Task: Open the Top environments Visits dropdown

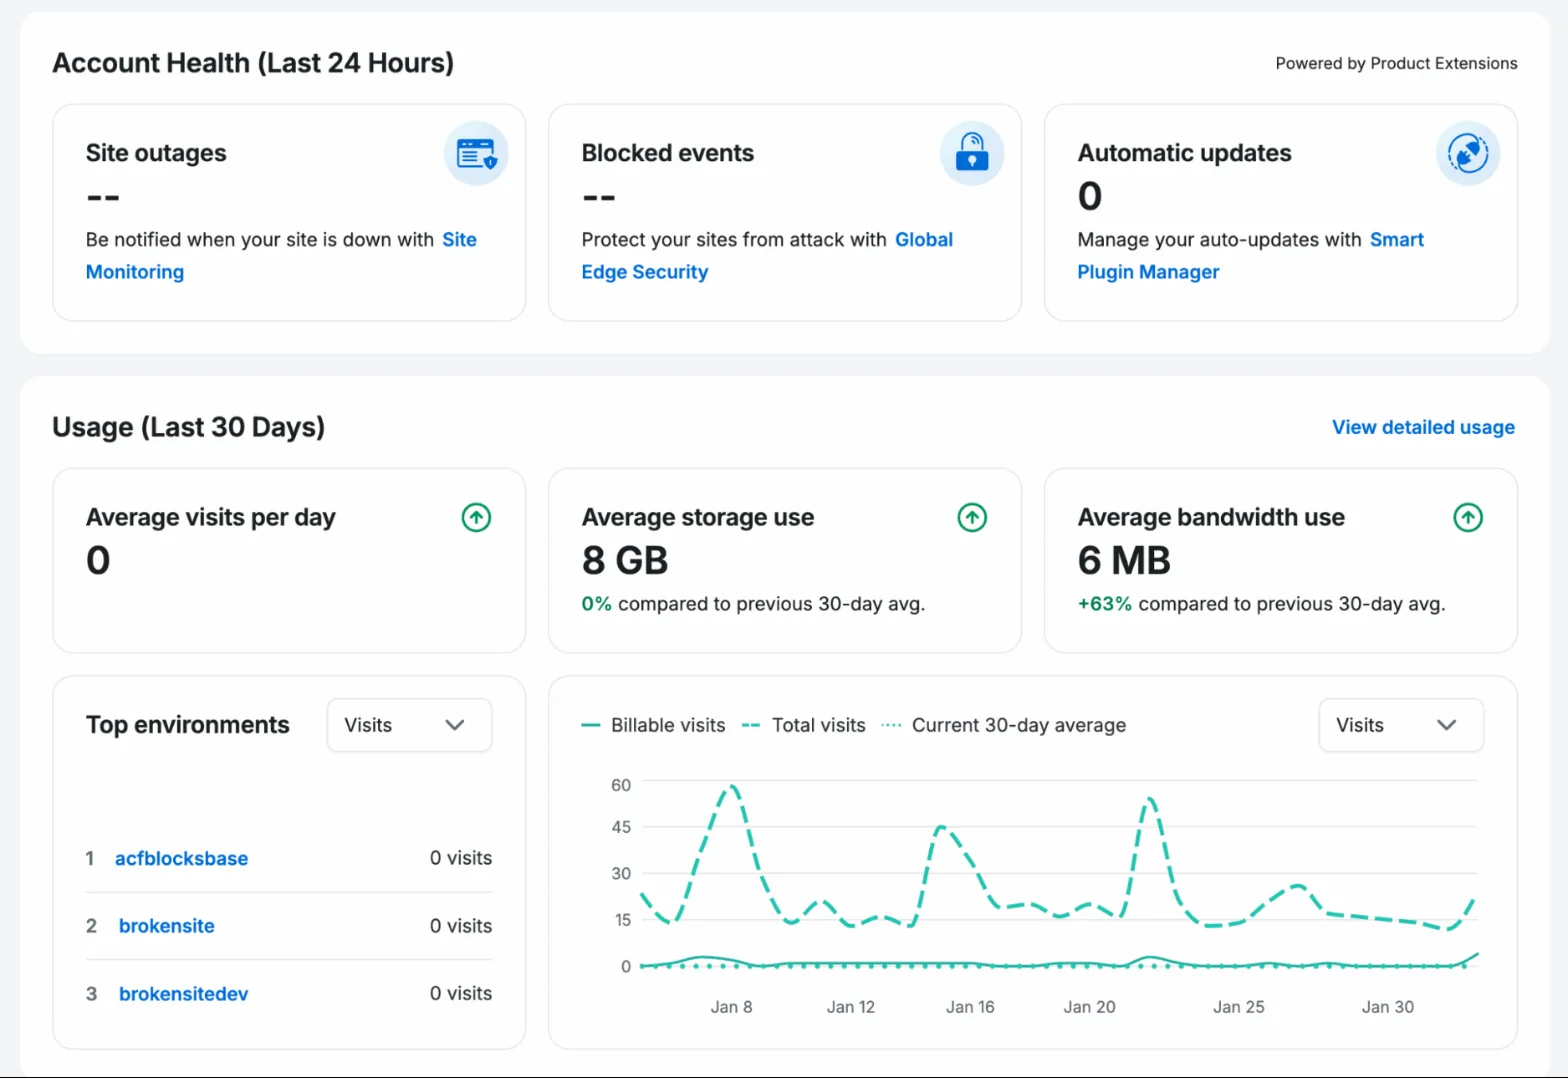Action: point(409,725)
